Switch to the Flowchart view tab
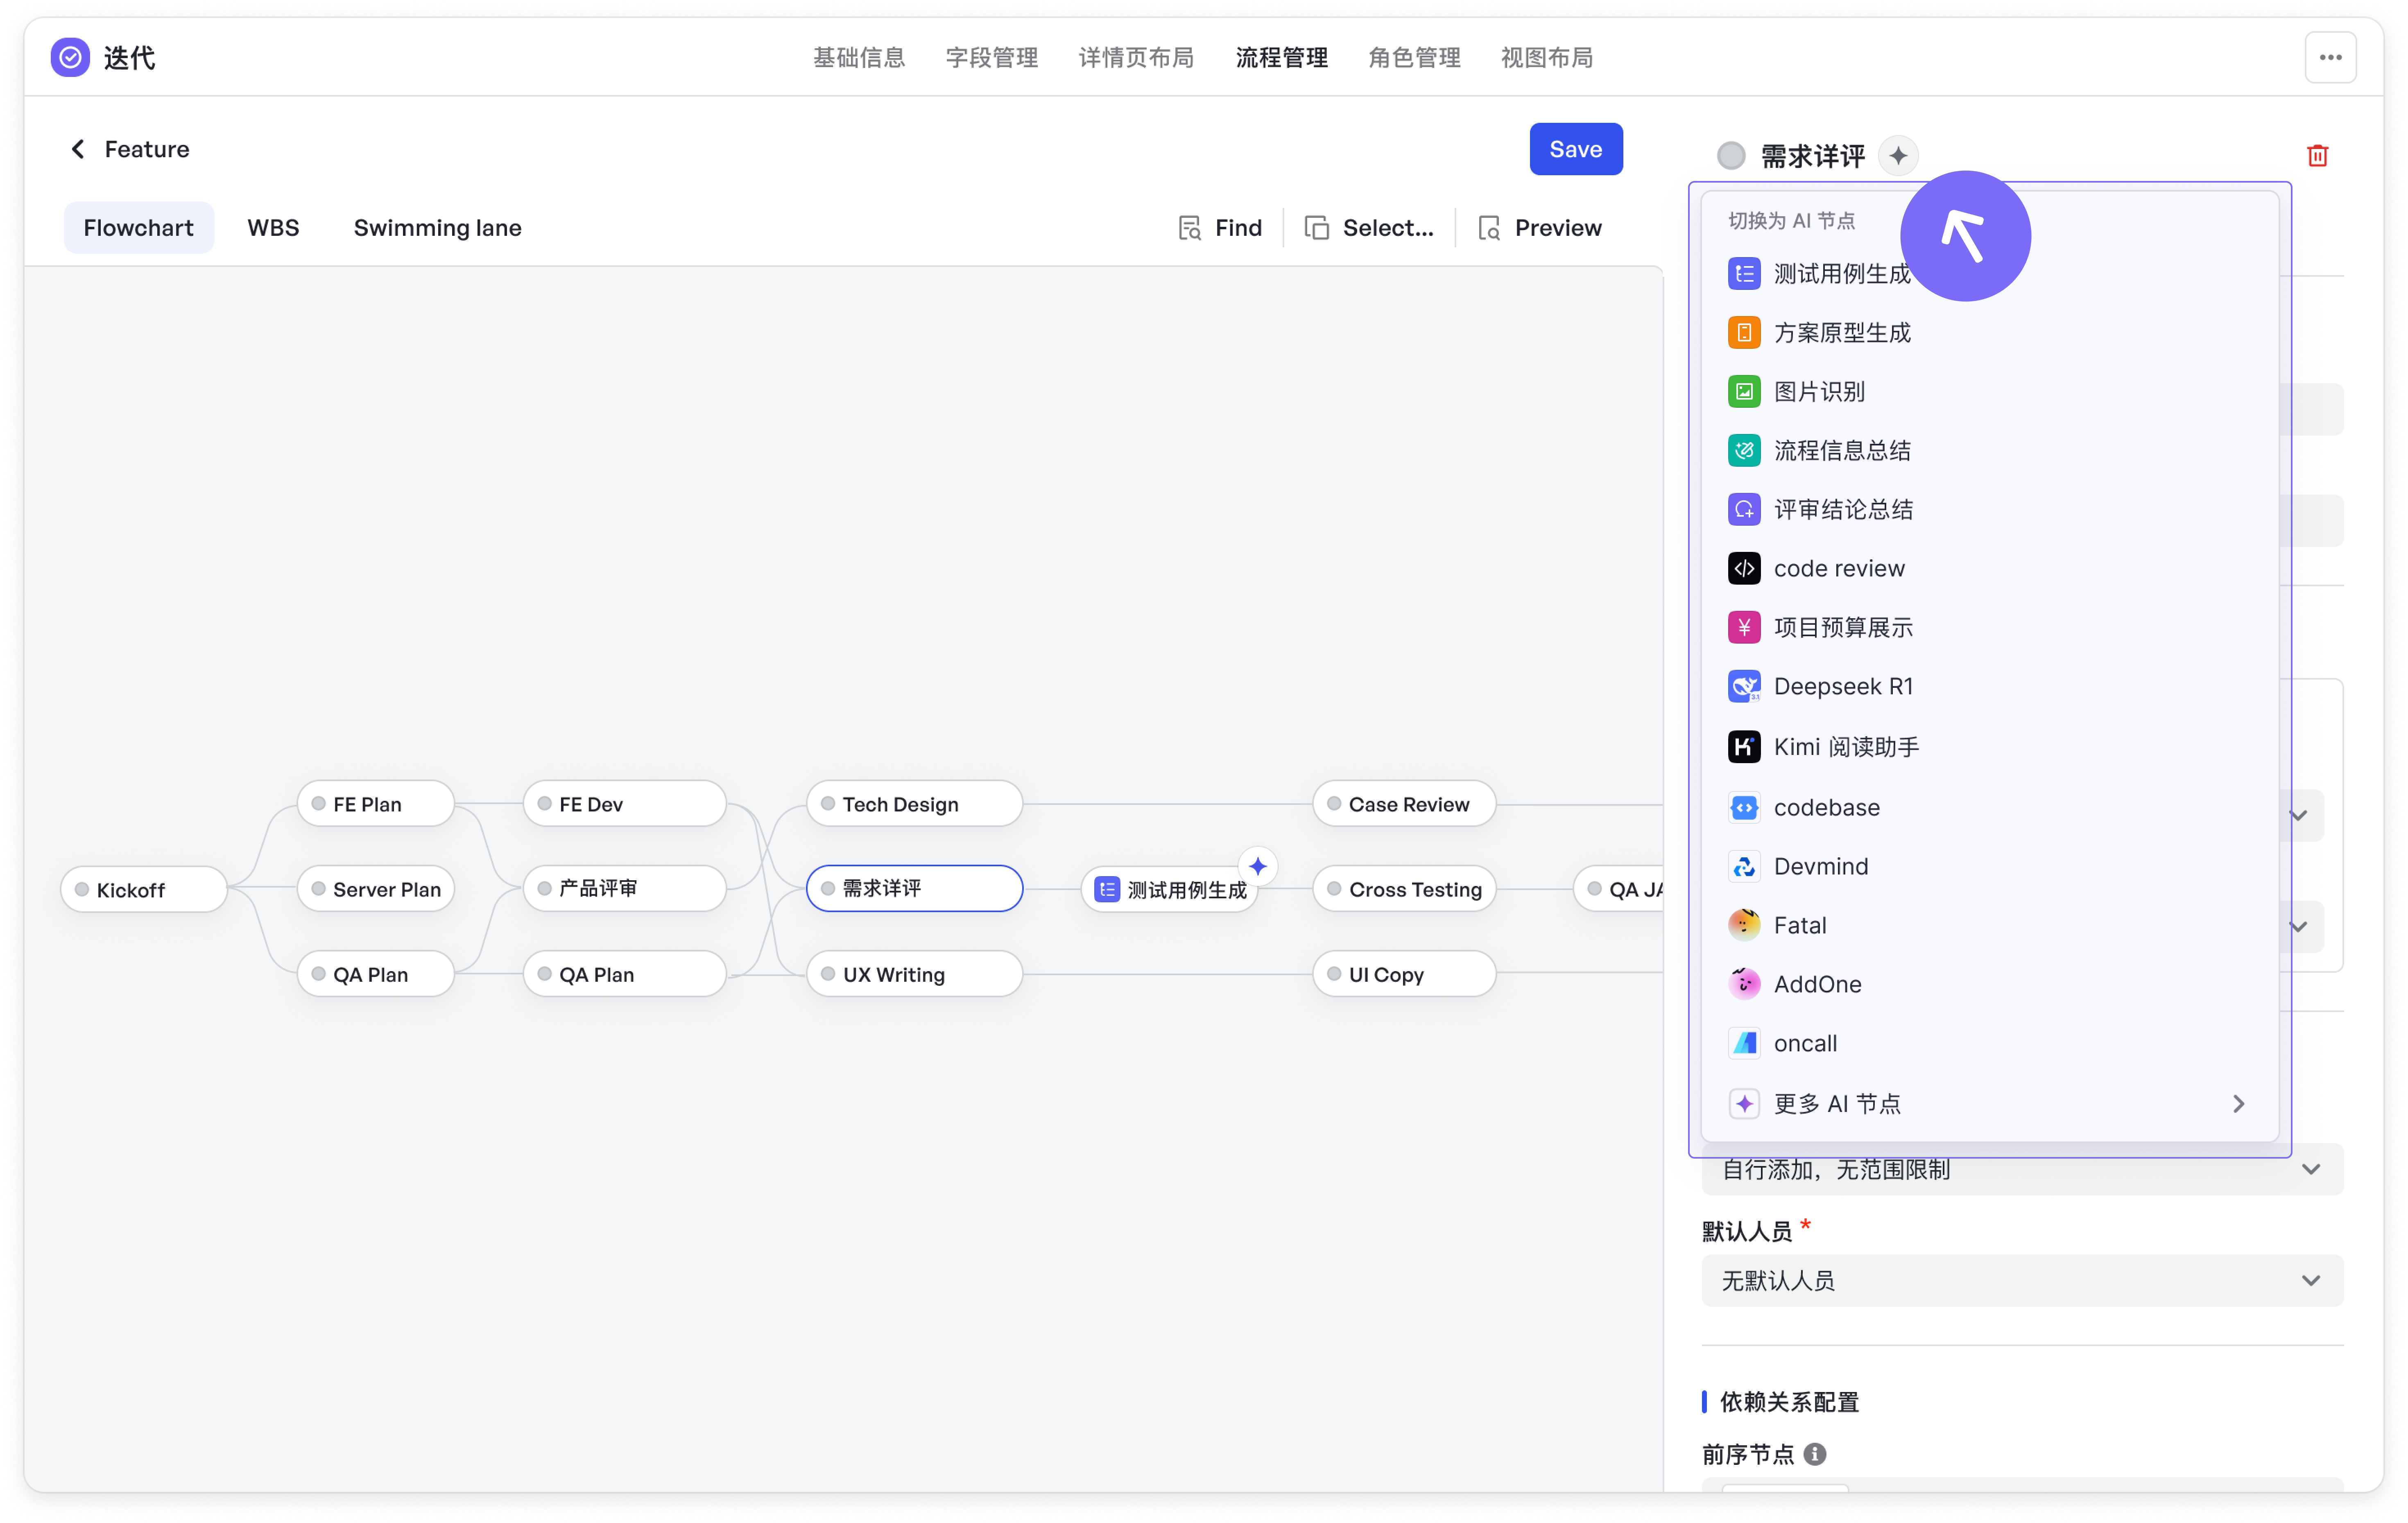 coord(139,228)
